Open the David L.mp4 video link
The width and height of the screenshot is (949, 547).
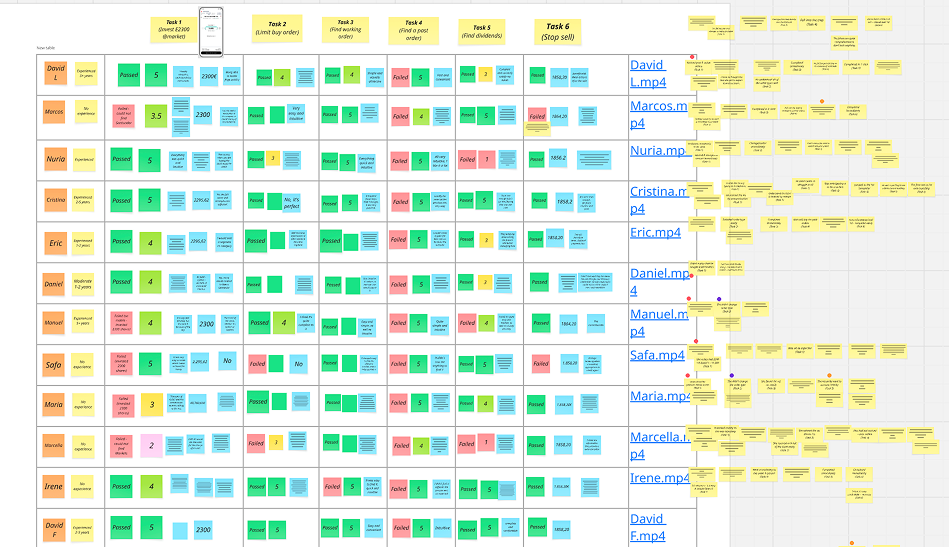click(x=648, y=73)
